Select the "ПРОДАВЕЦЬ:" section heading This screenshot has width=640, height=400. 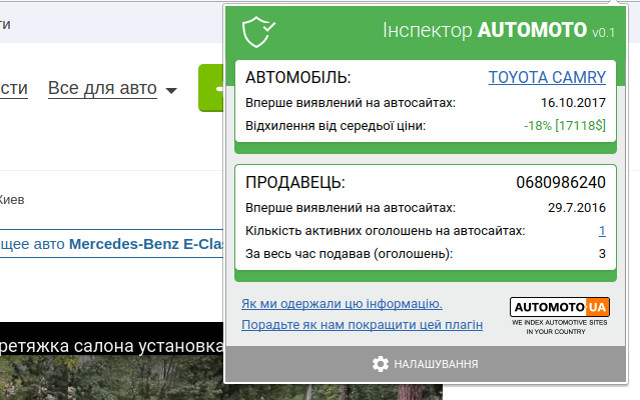(x=295, y=182)
